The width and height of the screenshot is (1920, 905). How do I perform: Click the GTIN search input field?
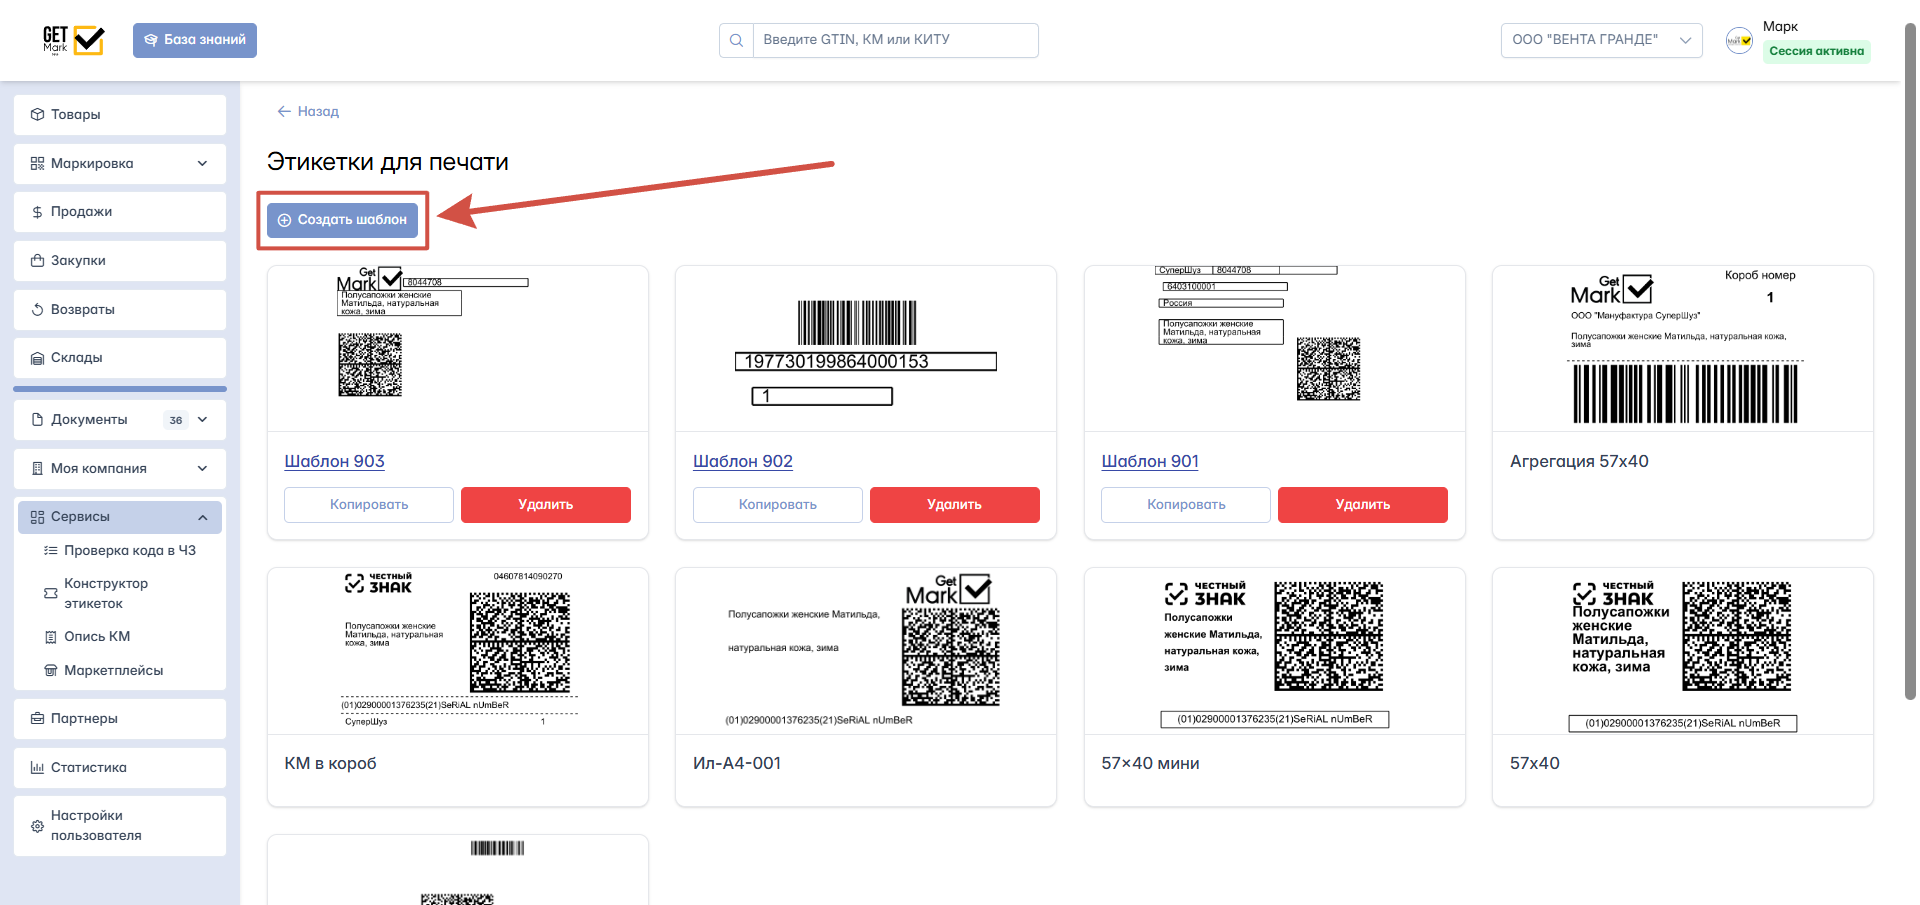[895, 40]
